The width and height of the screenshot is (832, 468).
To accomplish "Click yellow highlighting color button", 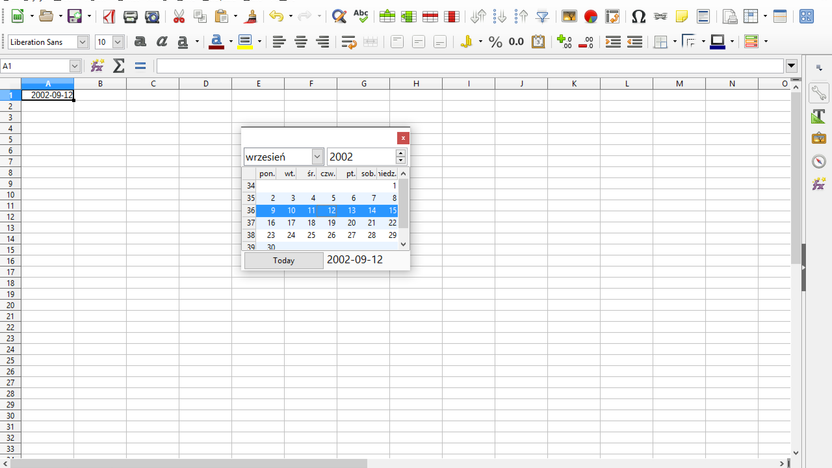I will point(245,41).
